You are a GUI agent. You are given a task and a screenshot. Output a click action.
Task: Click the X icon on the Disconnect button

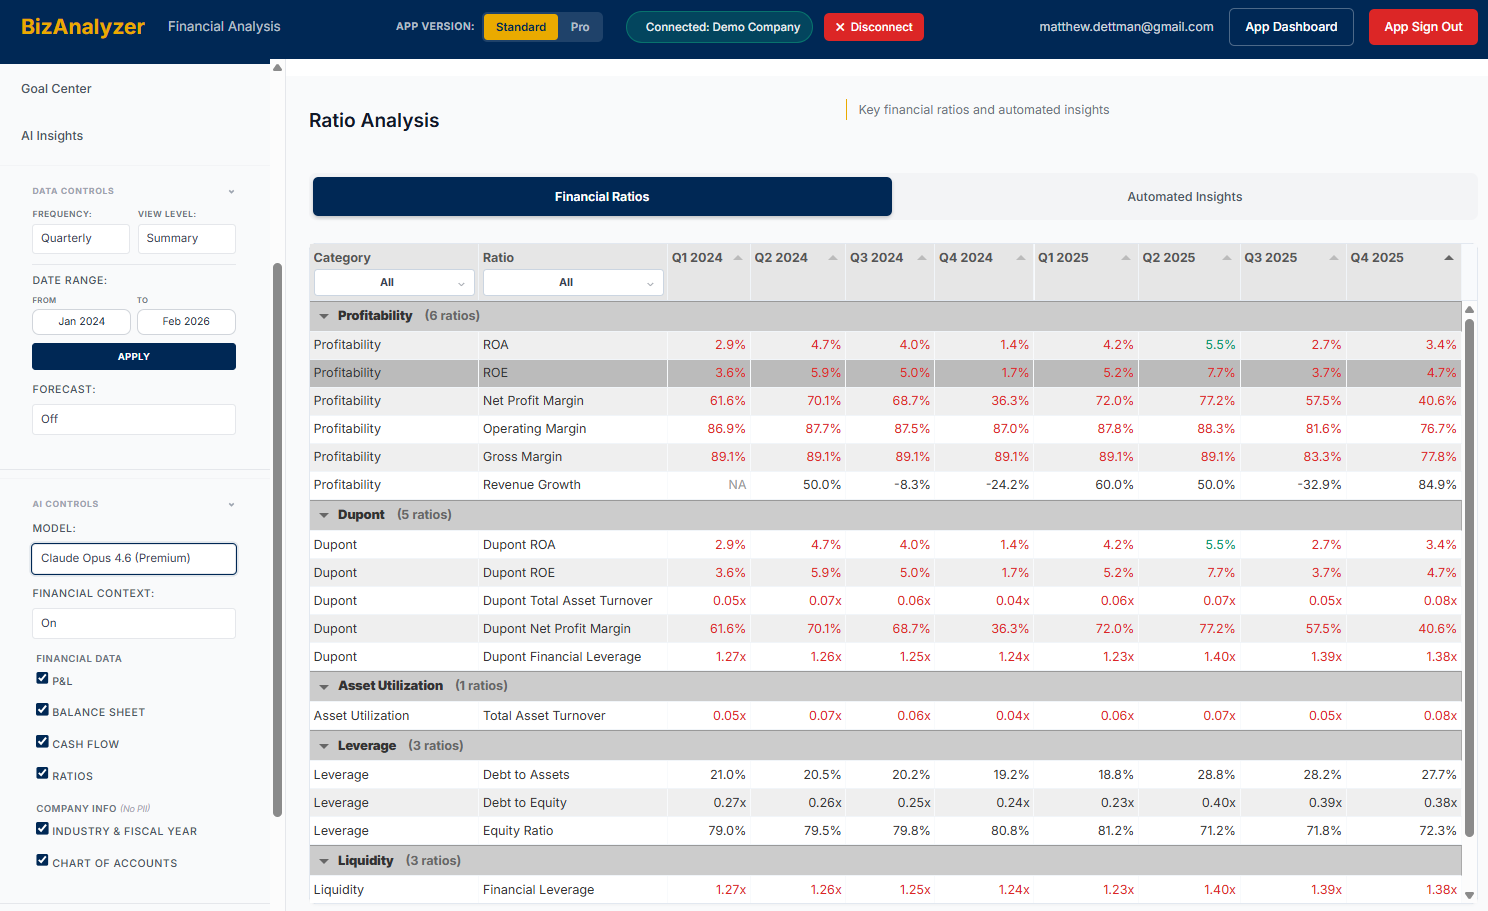pyautogui.click(x=840, y=27)
